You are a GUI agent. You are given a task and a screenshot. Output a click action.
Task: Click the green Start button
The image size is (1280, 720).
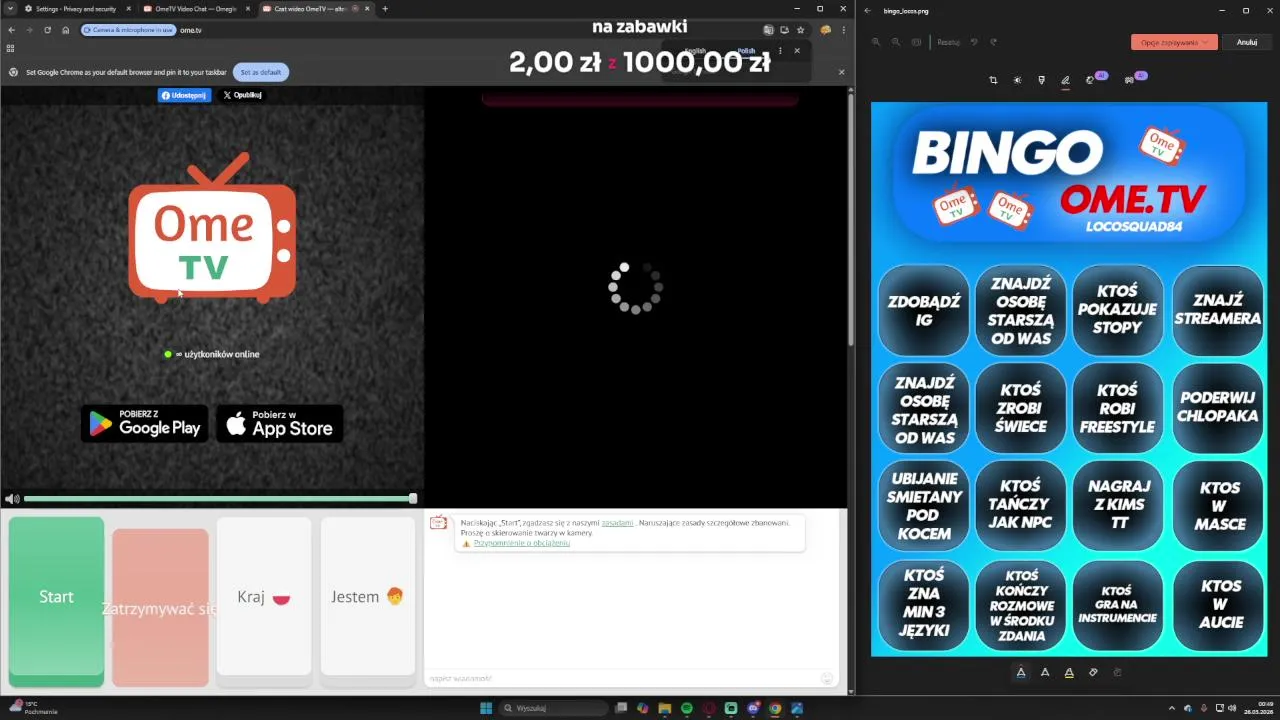pos(56,600)
